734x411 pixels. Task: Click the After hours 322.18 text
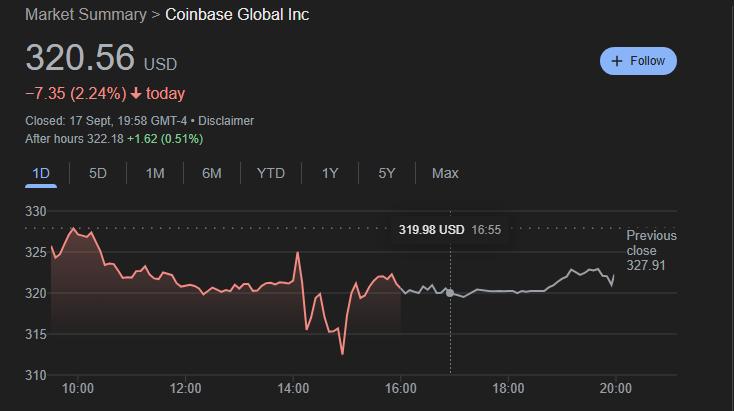click(x=74, y=139)
